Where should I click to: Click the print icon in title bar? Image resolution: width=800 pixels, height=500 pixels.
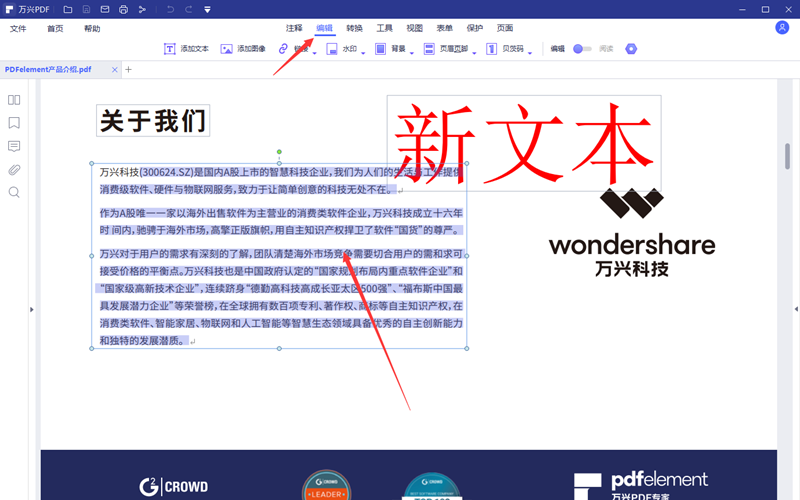[x=123, y=9]
